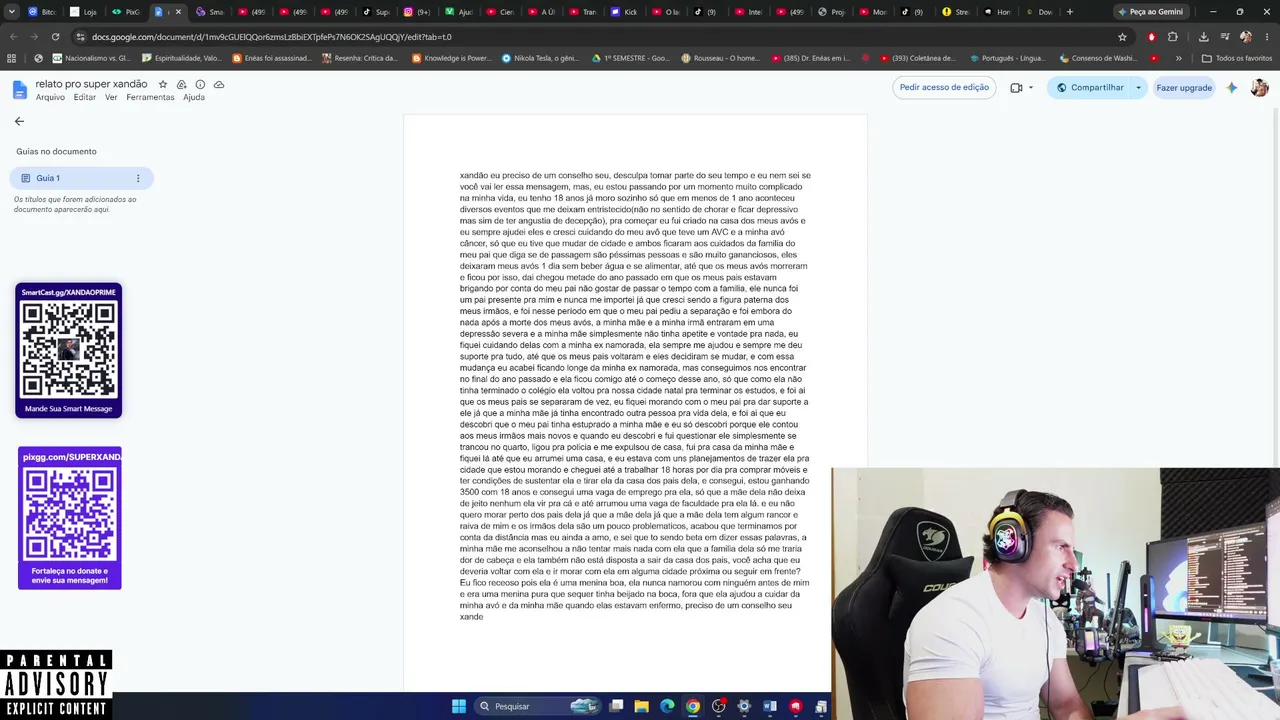Viewport: 1280px width, 720px height.
Task: Open File Explorer from the taskbar
Action: coord(642,707)
